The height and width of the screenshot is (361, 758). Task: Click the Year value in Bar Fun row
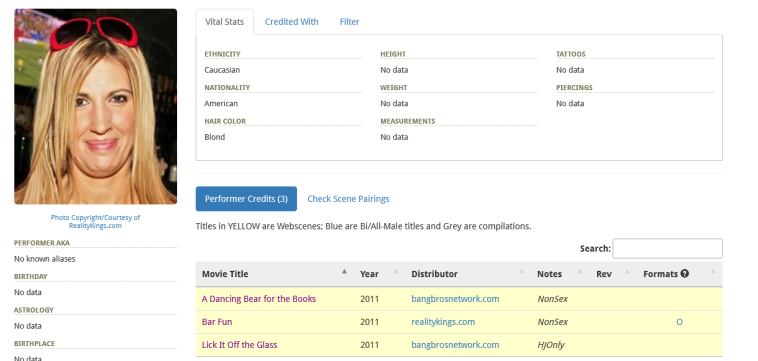[369, 322]
